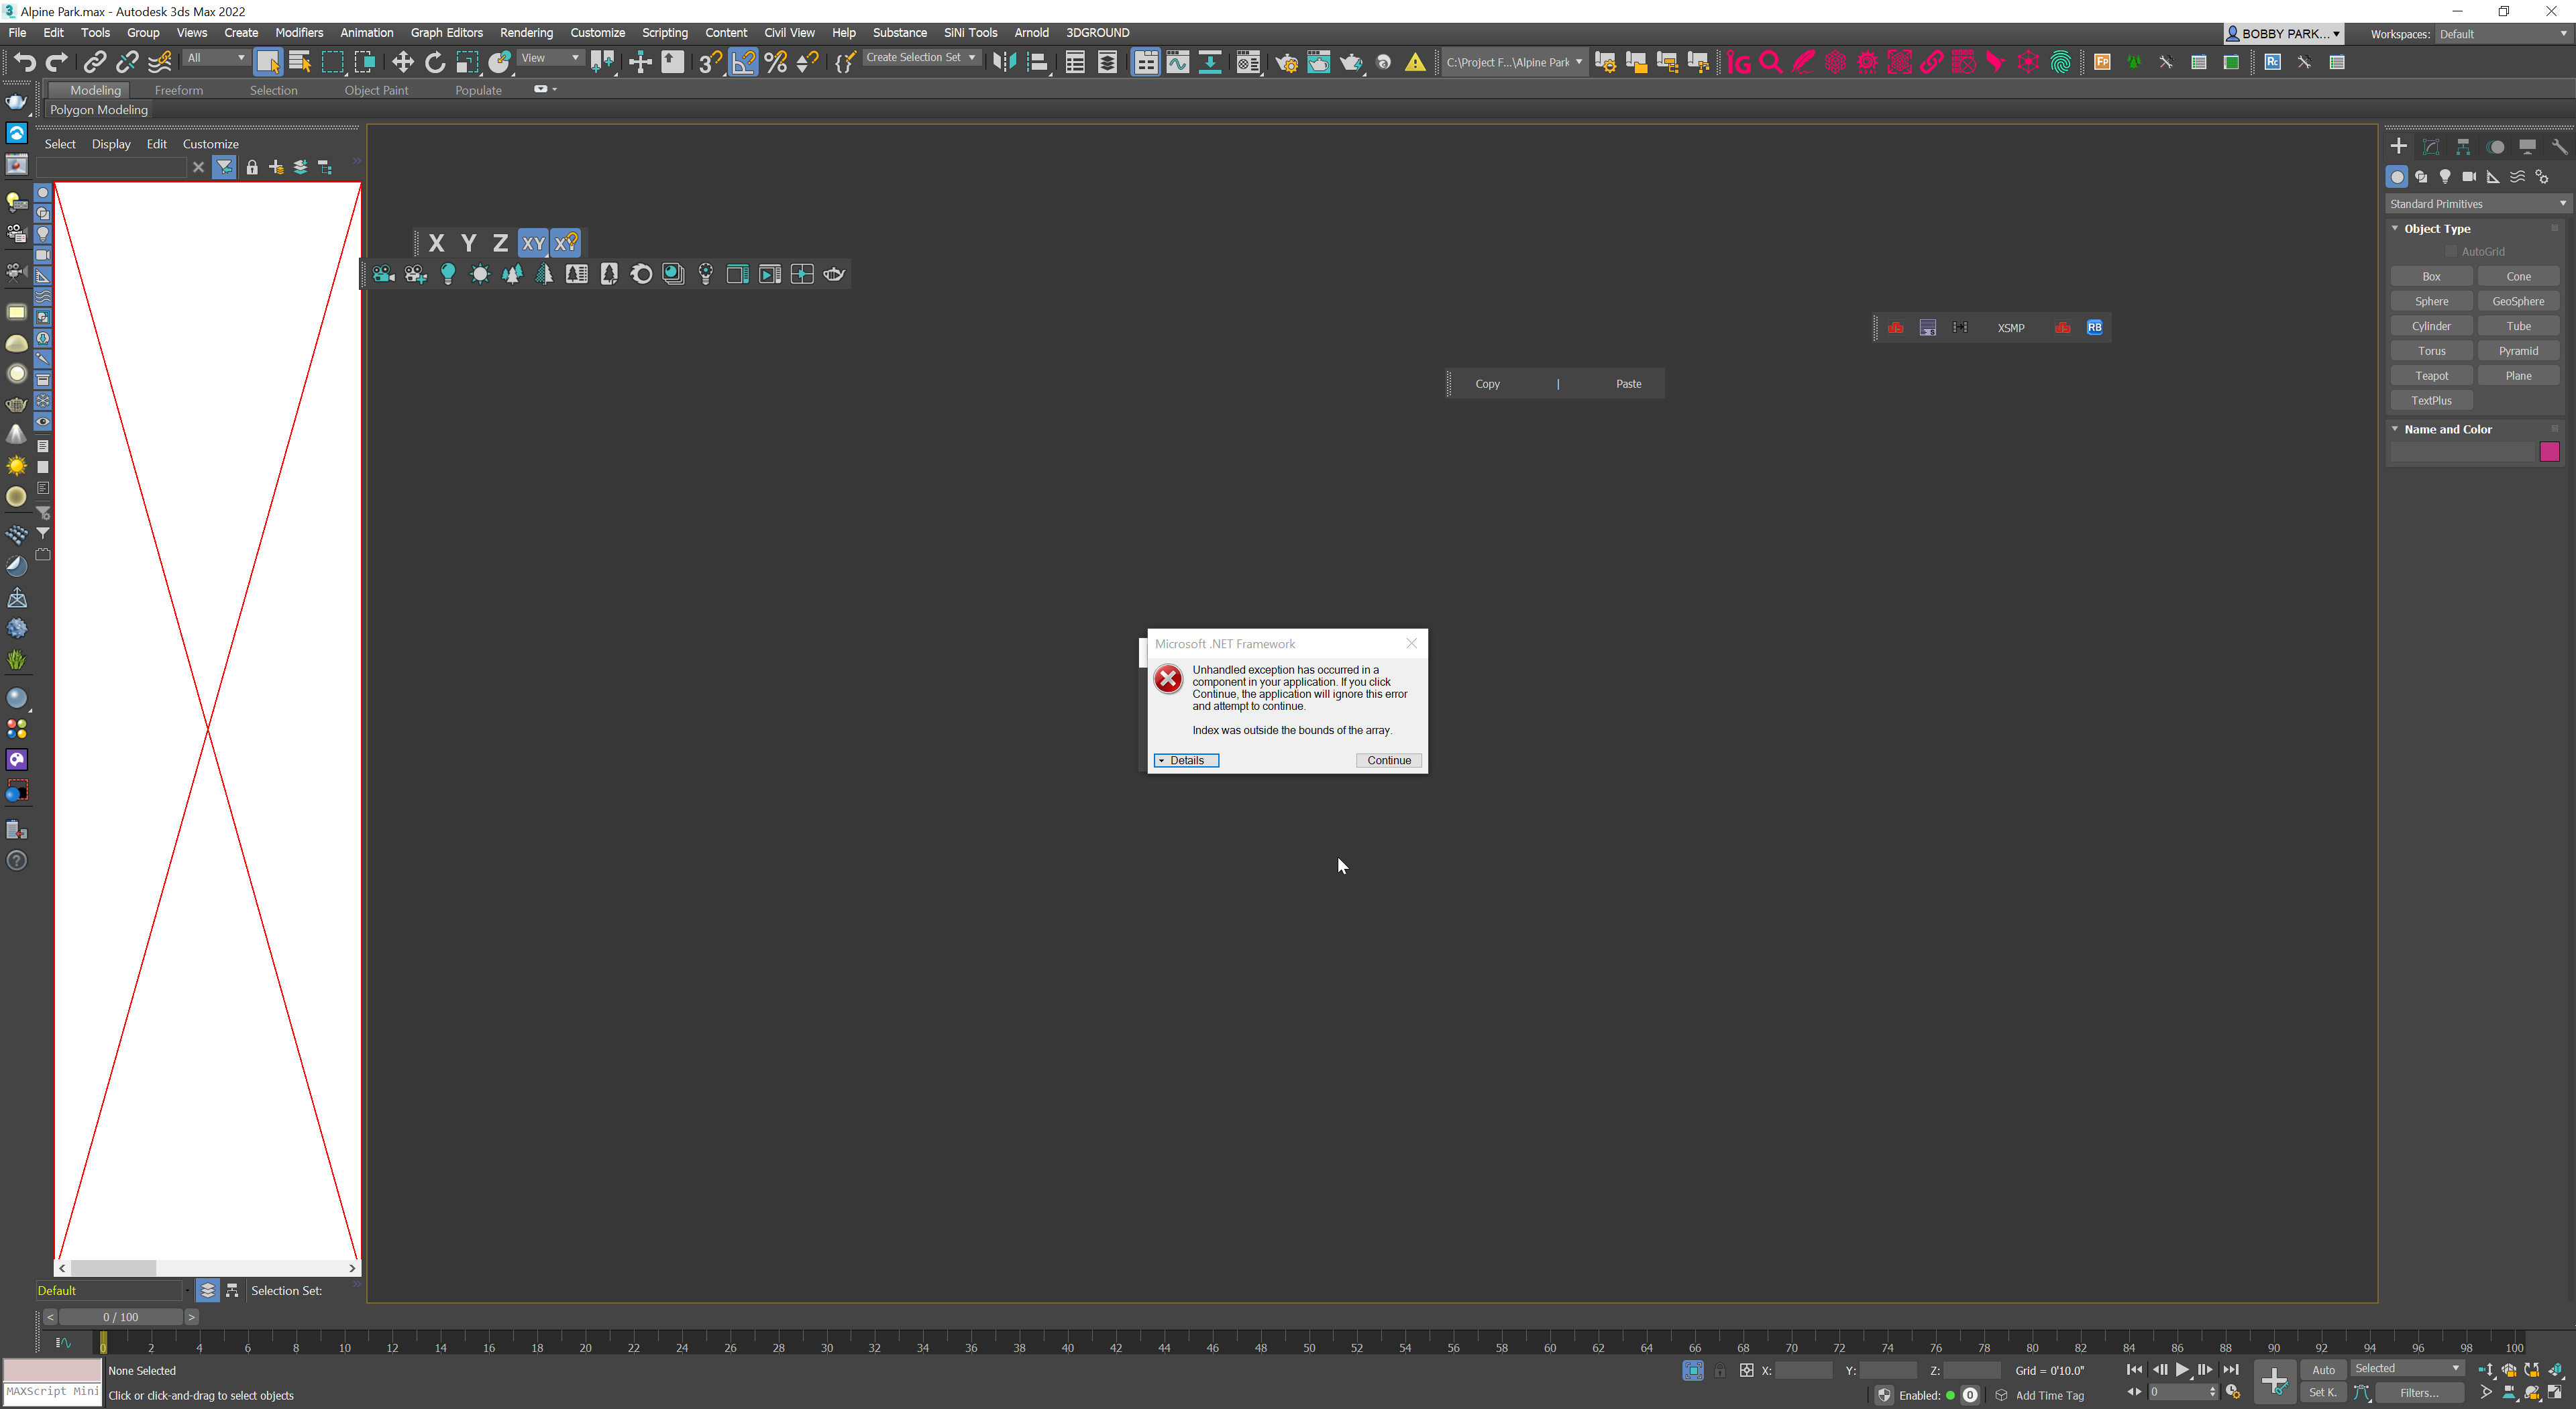Select the Select and Link tool
2576x1409 pixels.
coord(94,62)
